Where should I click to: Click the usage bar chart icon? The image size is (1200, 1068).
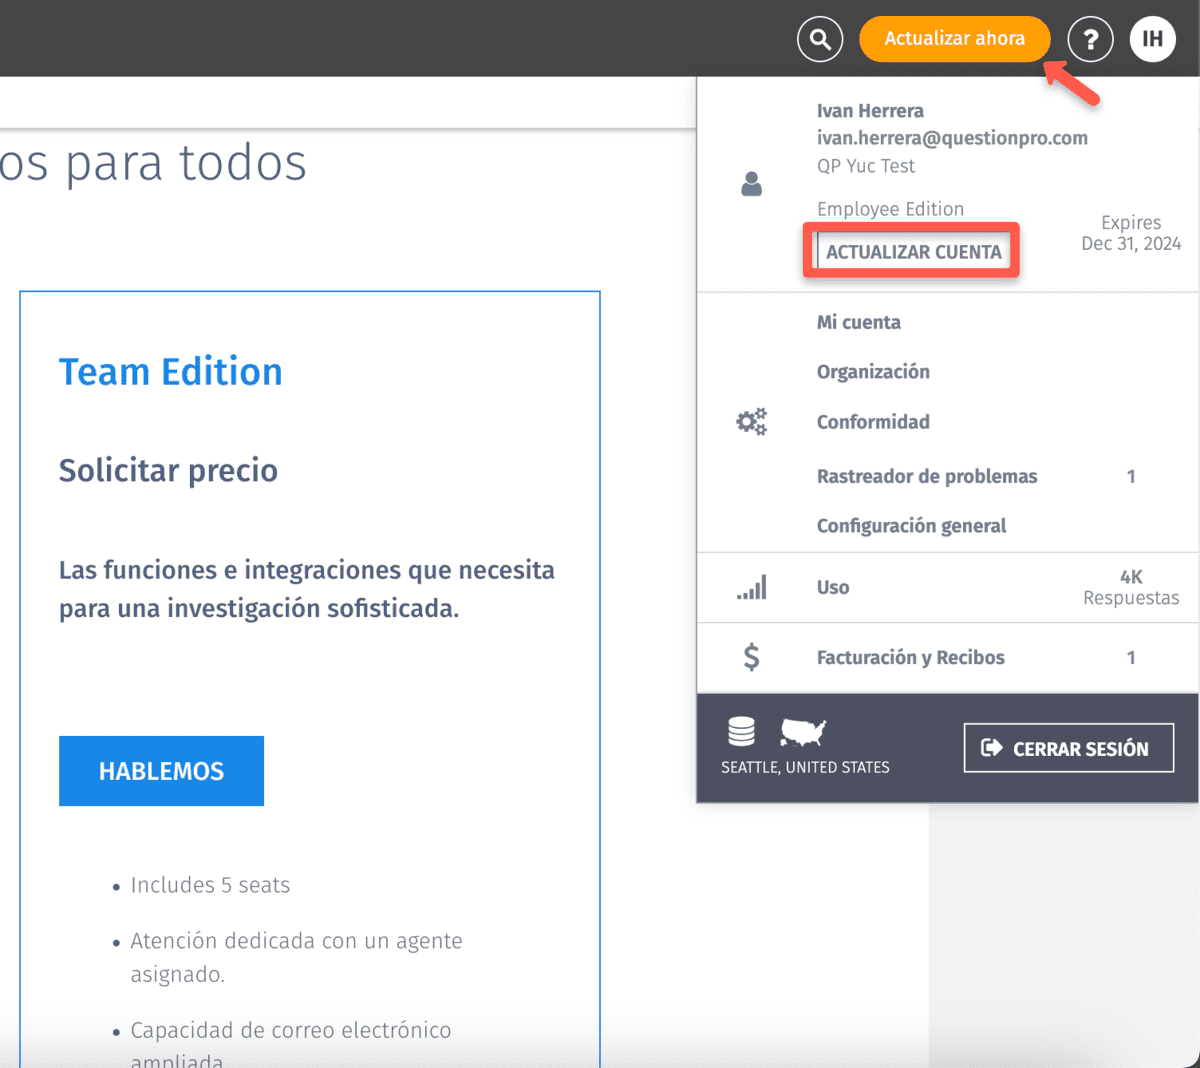click(751, 587)
